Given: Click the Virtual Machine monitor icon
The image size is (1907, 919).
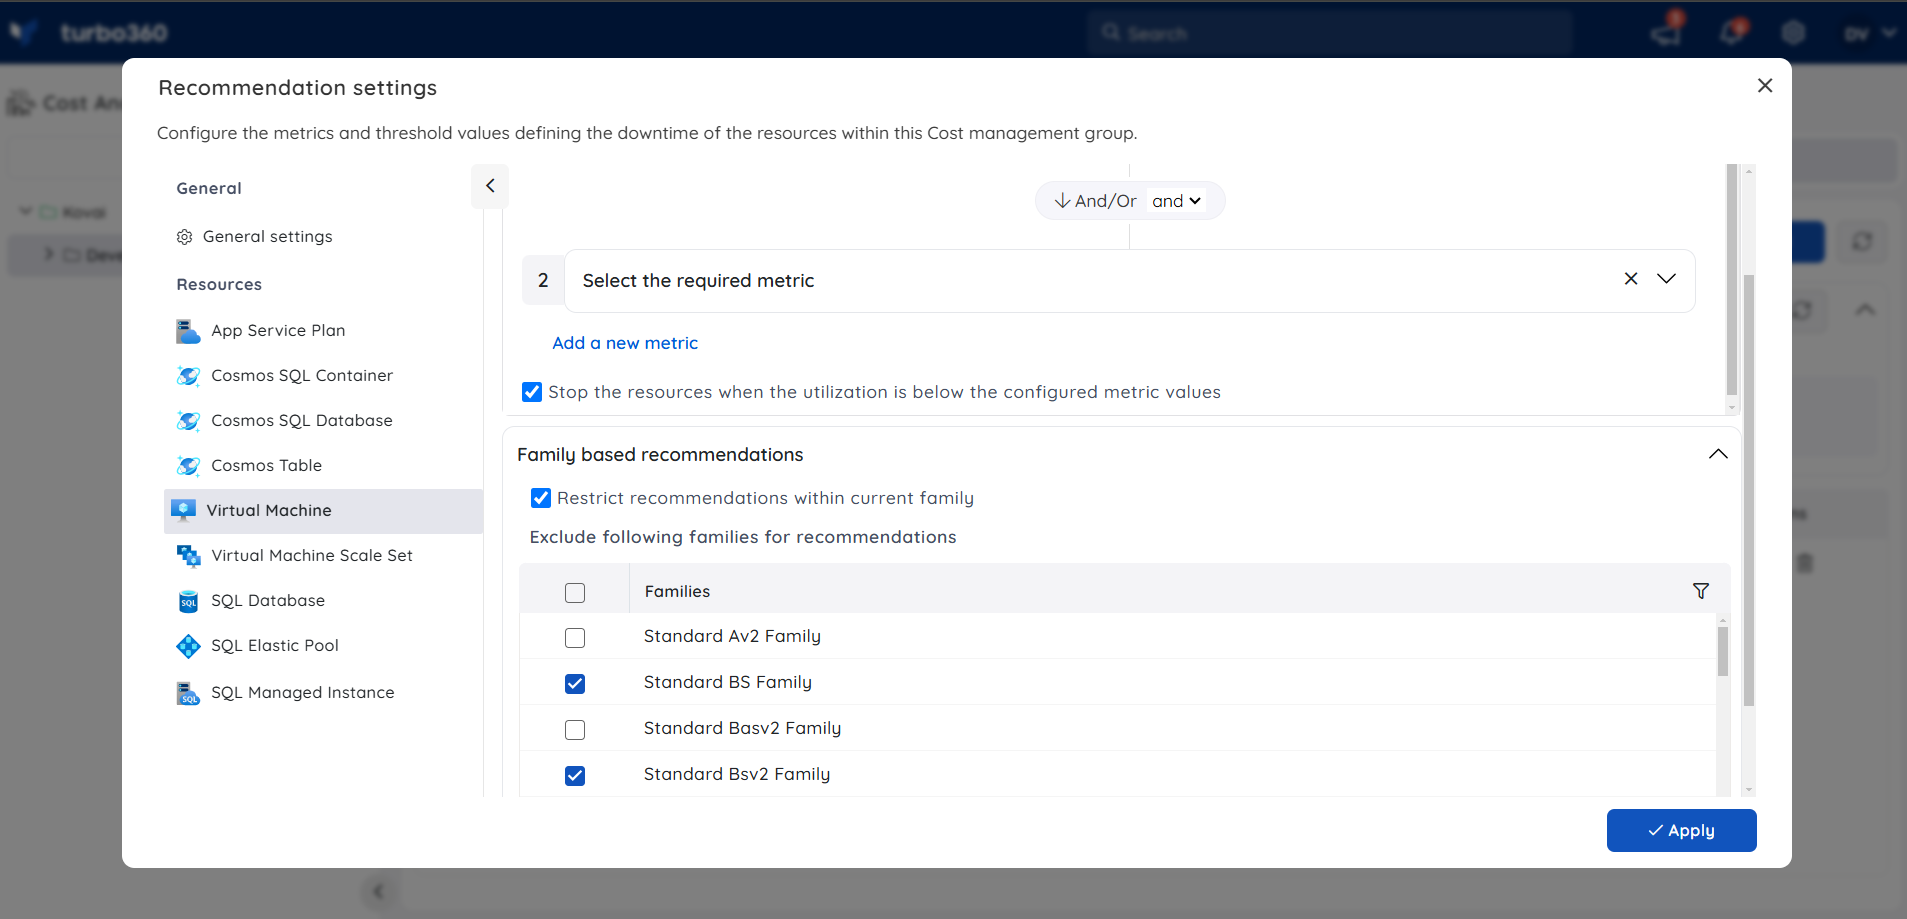Looking at the screenshot, I should coord(184,511).
